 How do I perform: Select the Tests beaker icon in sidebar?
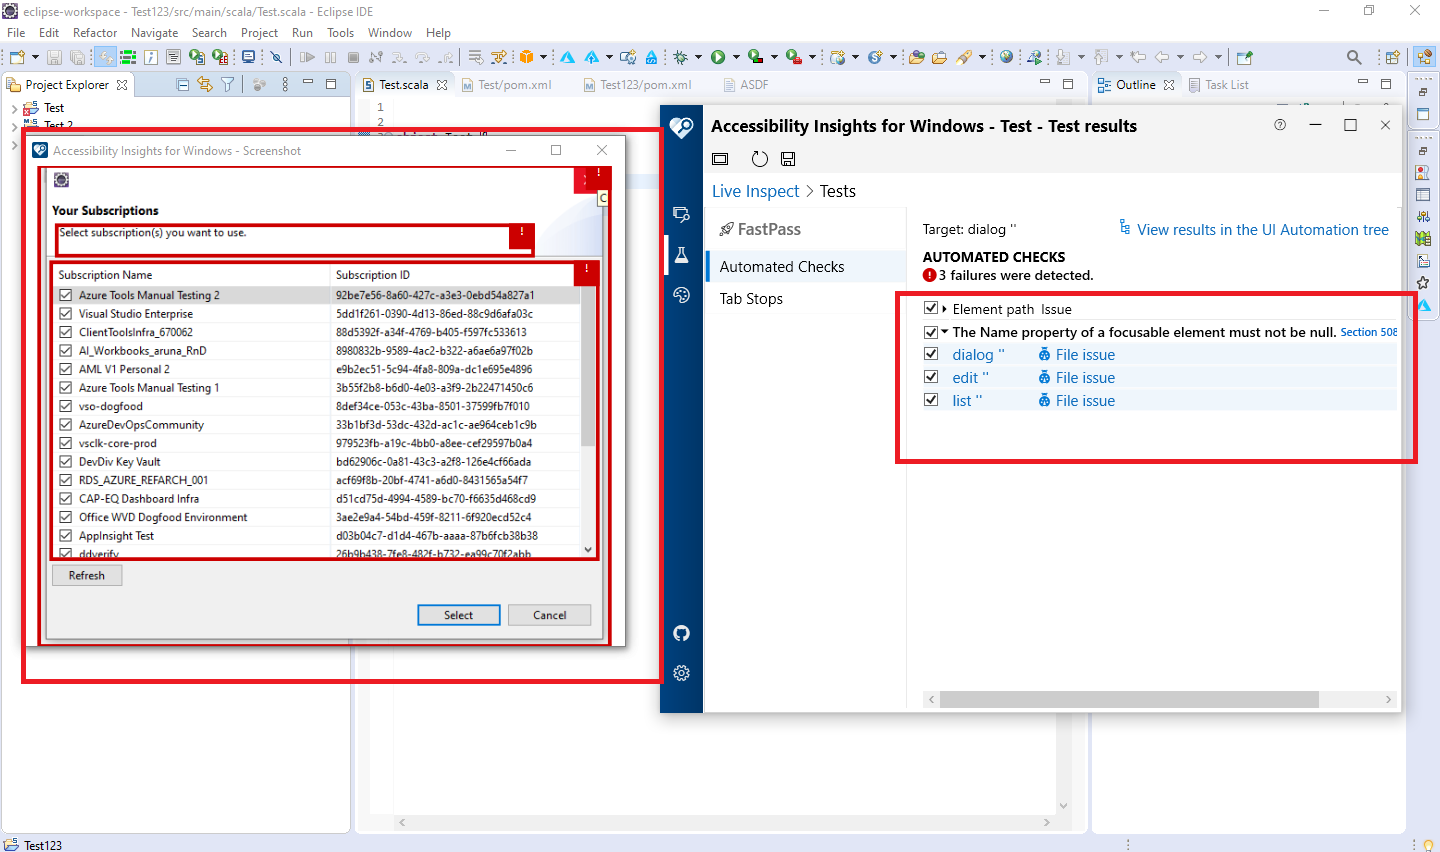pos(681,254)
